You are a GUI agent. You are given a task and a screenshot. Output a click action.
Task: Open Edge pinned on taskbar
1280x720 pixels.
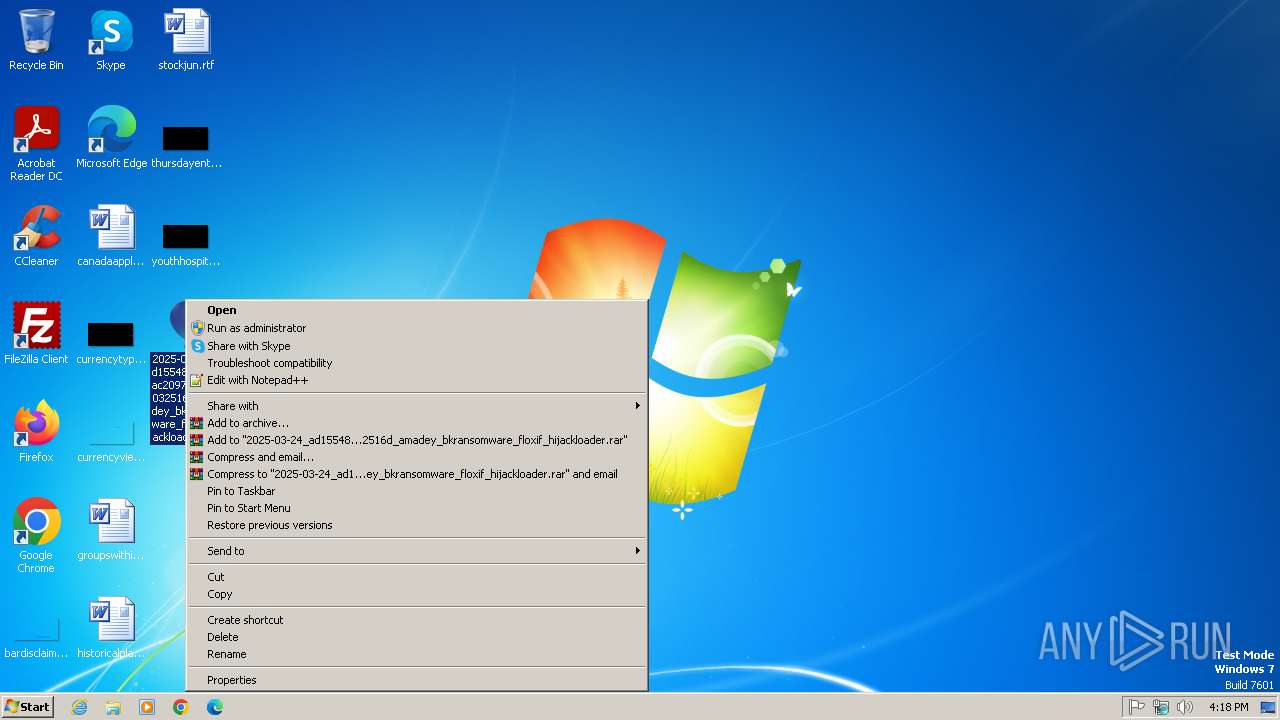[215, 707]
